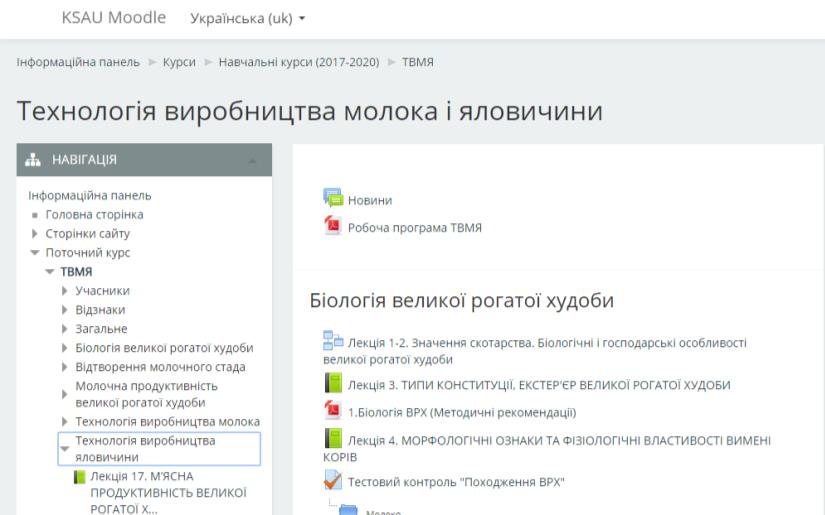This screenshot has height=515, width=825.
Task: Expand the Сторінки сайту tree node
Action: pyautogui.click(x=35, y=233)
